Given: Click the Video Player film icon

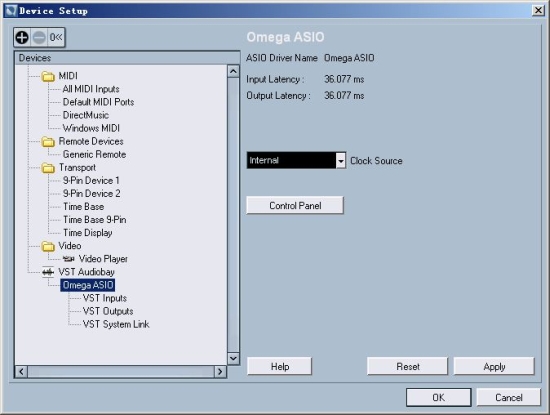Looking at the screenshot, I should click(x=68, y=259).
